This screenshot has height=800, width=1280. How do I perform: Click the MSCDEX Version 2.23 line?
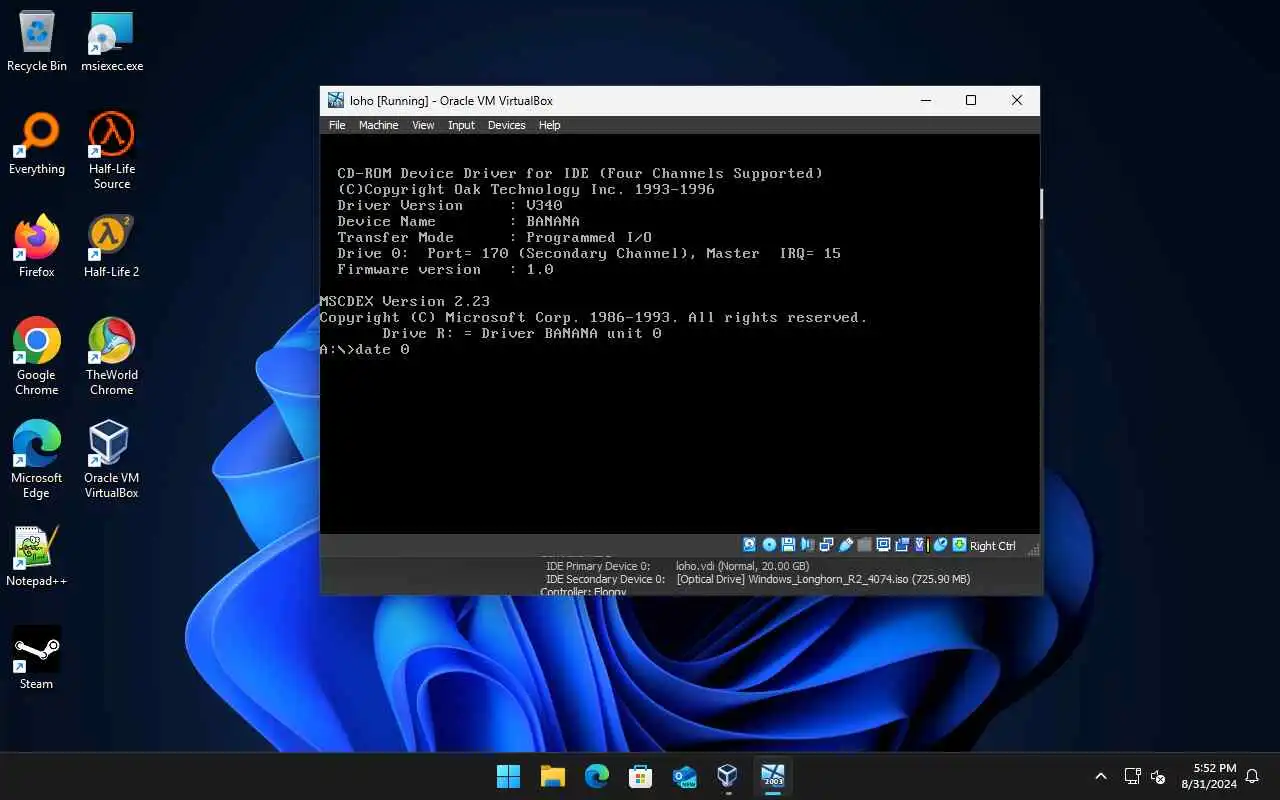(405, 301)
